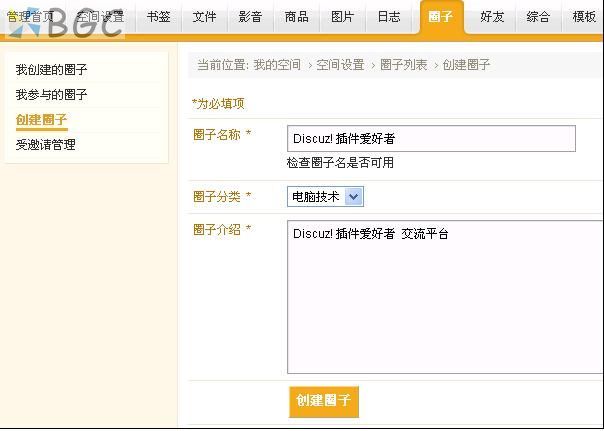
Task: Switch to the 书签 tab
Action: click(158, 17)
